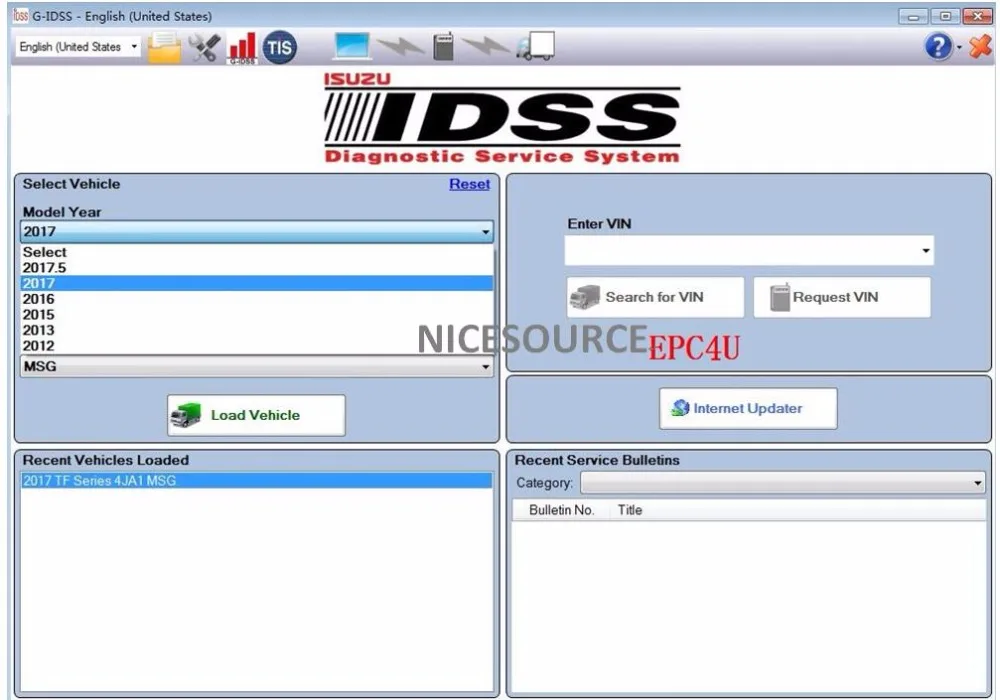Click the Reset link in Select Vehicle
Image resolution: width=1000 pixels, height=700 pixels.
coord(469,184)
